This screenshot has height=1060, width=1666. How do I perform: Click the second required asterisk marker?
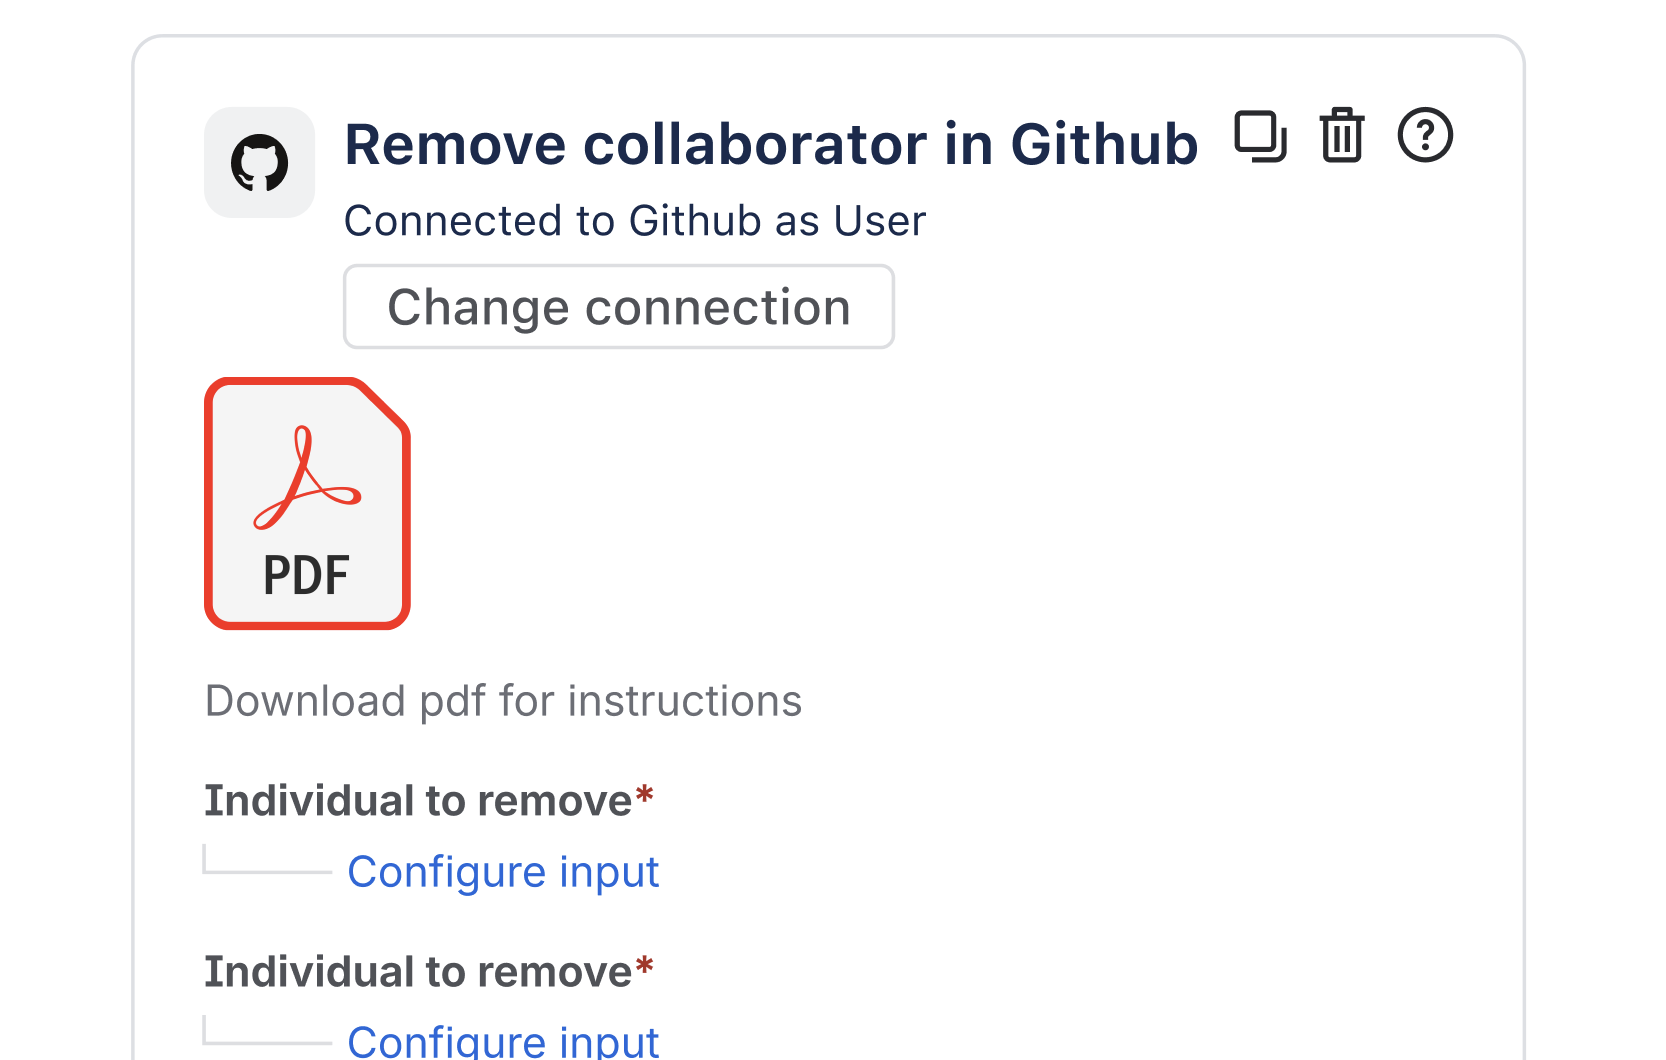pyautogui.click(x=645, y=968)
